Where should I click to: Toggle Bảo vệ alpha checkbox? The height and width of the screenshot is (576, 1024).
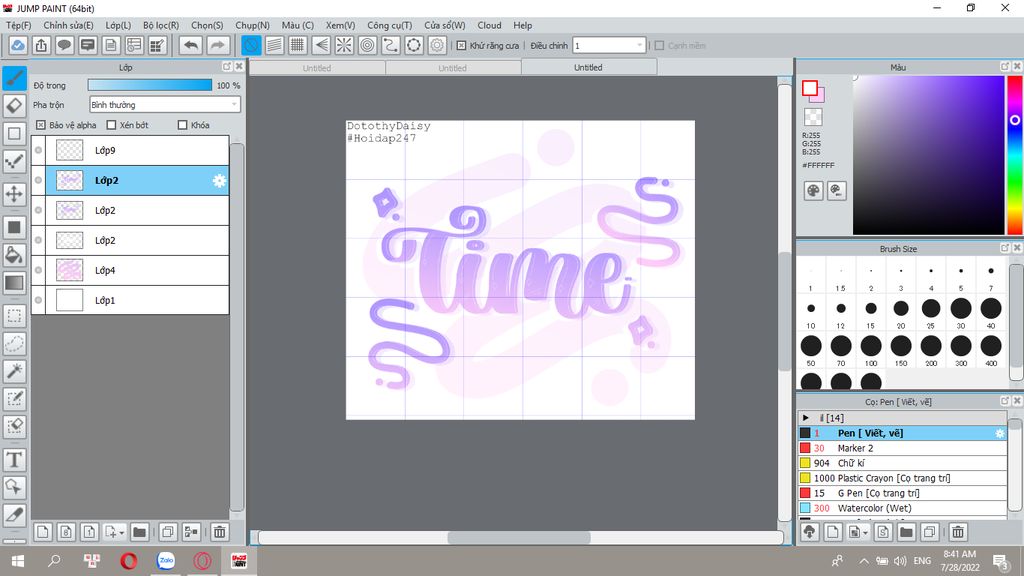pyautogui.click(x=40, y=125)
